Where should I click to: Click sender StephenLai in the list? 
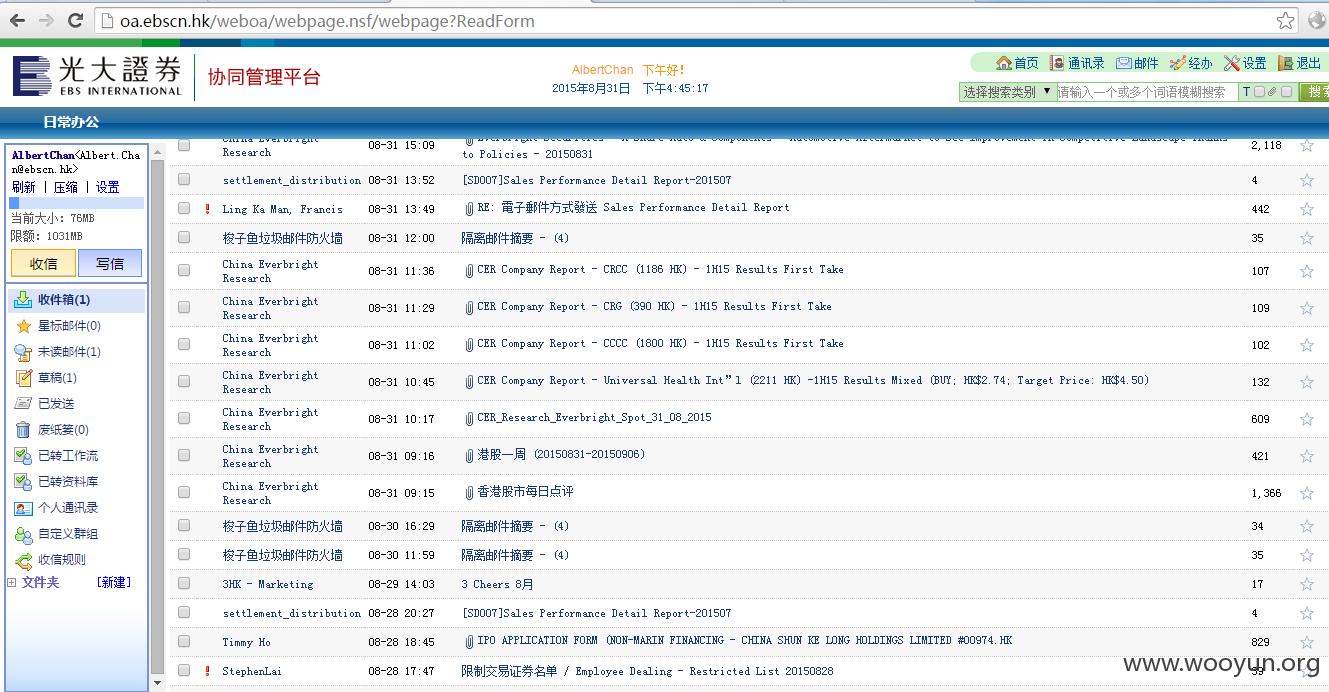point(252,671)
